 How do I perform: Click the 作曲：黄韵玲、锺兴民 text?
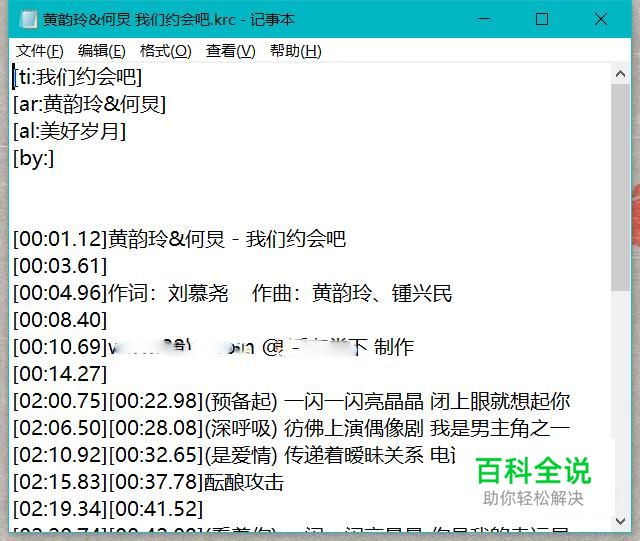click(352, 293)
